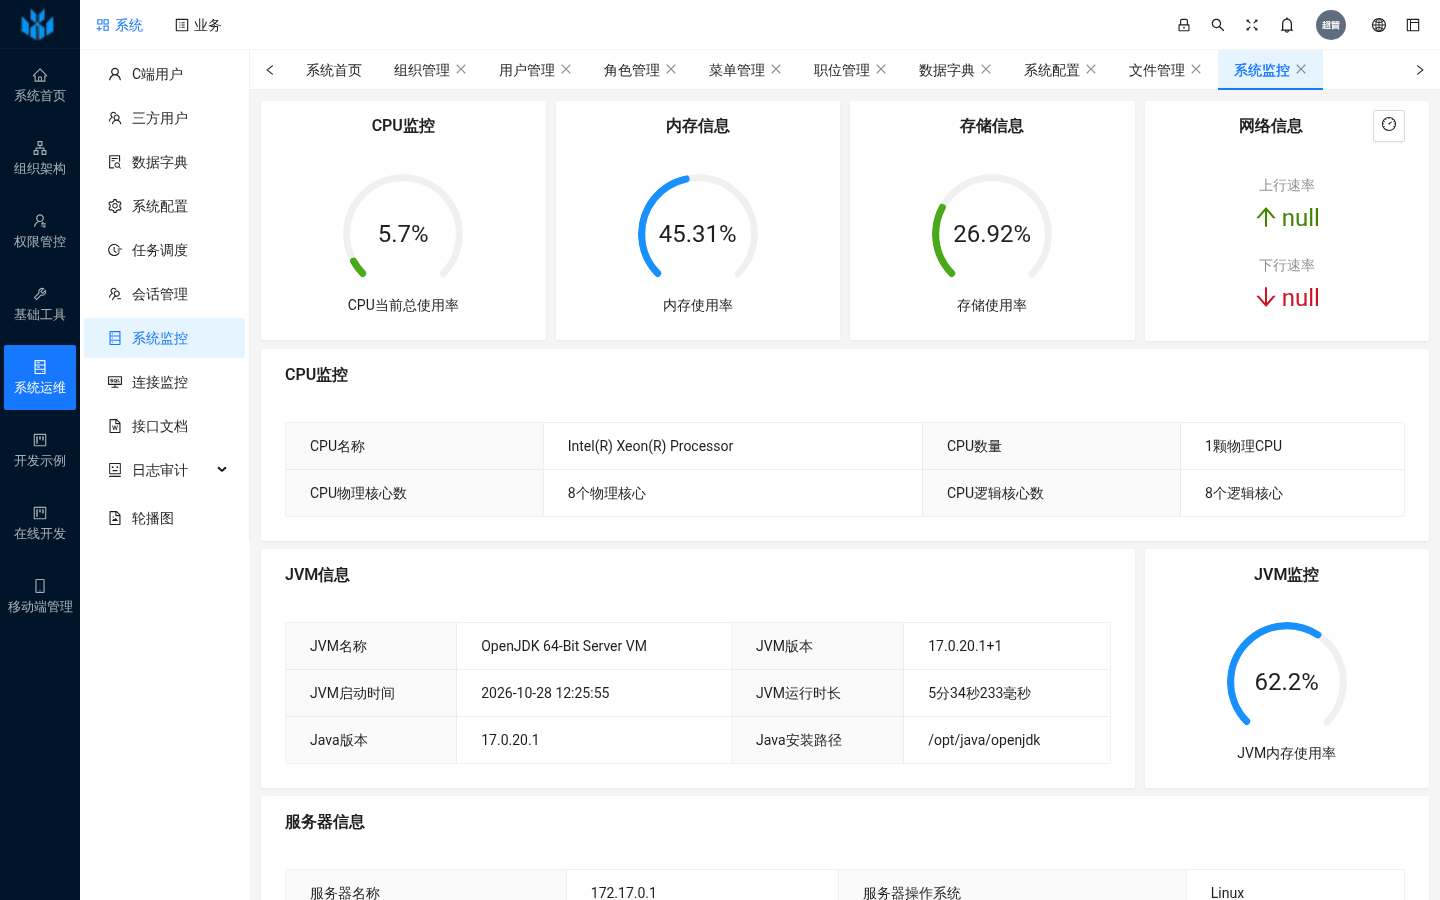Open 基础工具 in left rail
This screenshot has height=900, width=1440.
[40, 304]
